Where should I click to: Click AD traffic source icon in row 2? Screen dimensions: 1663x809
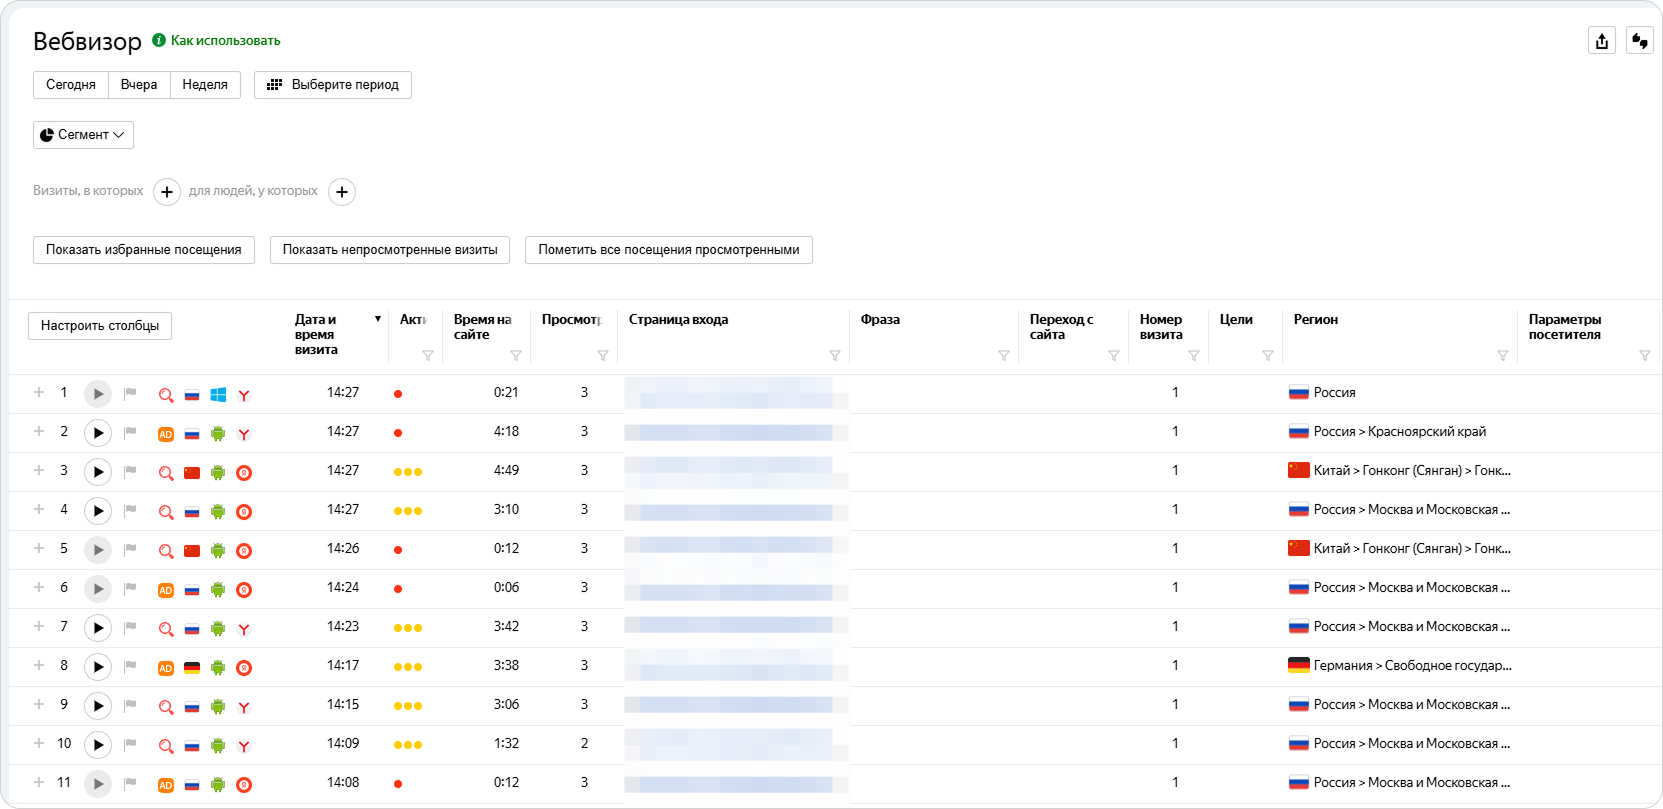pos(166,434)
